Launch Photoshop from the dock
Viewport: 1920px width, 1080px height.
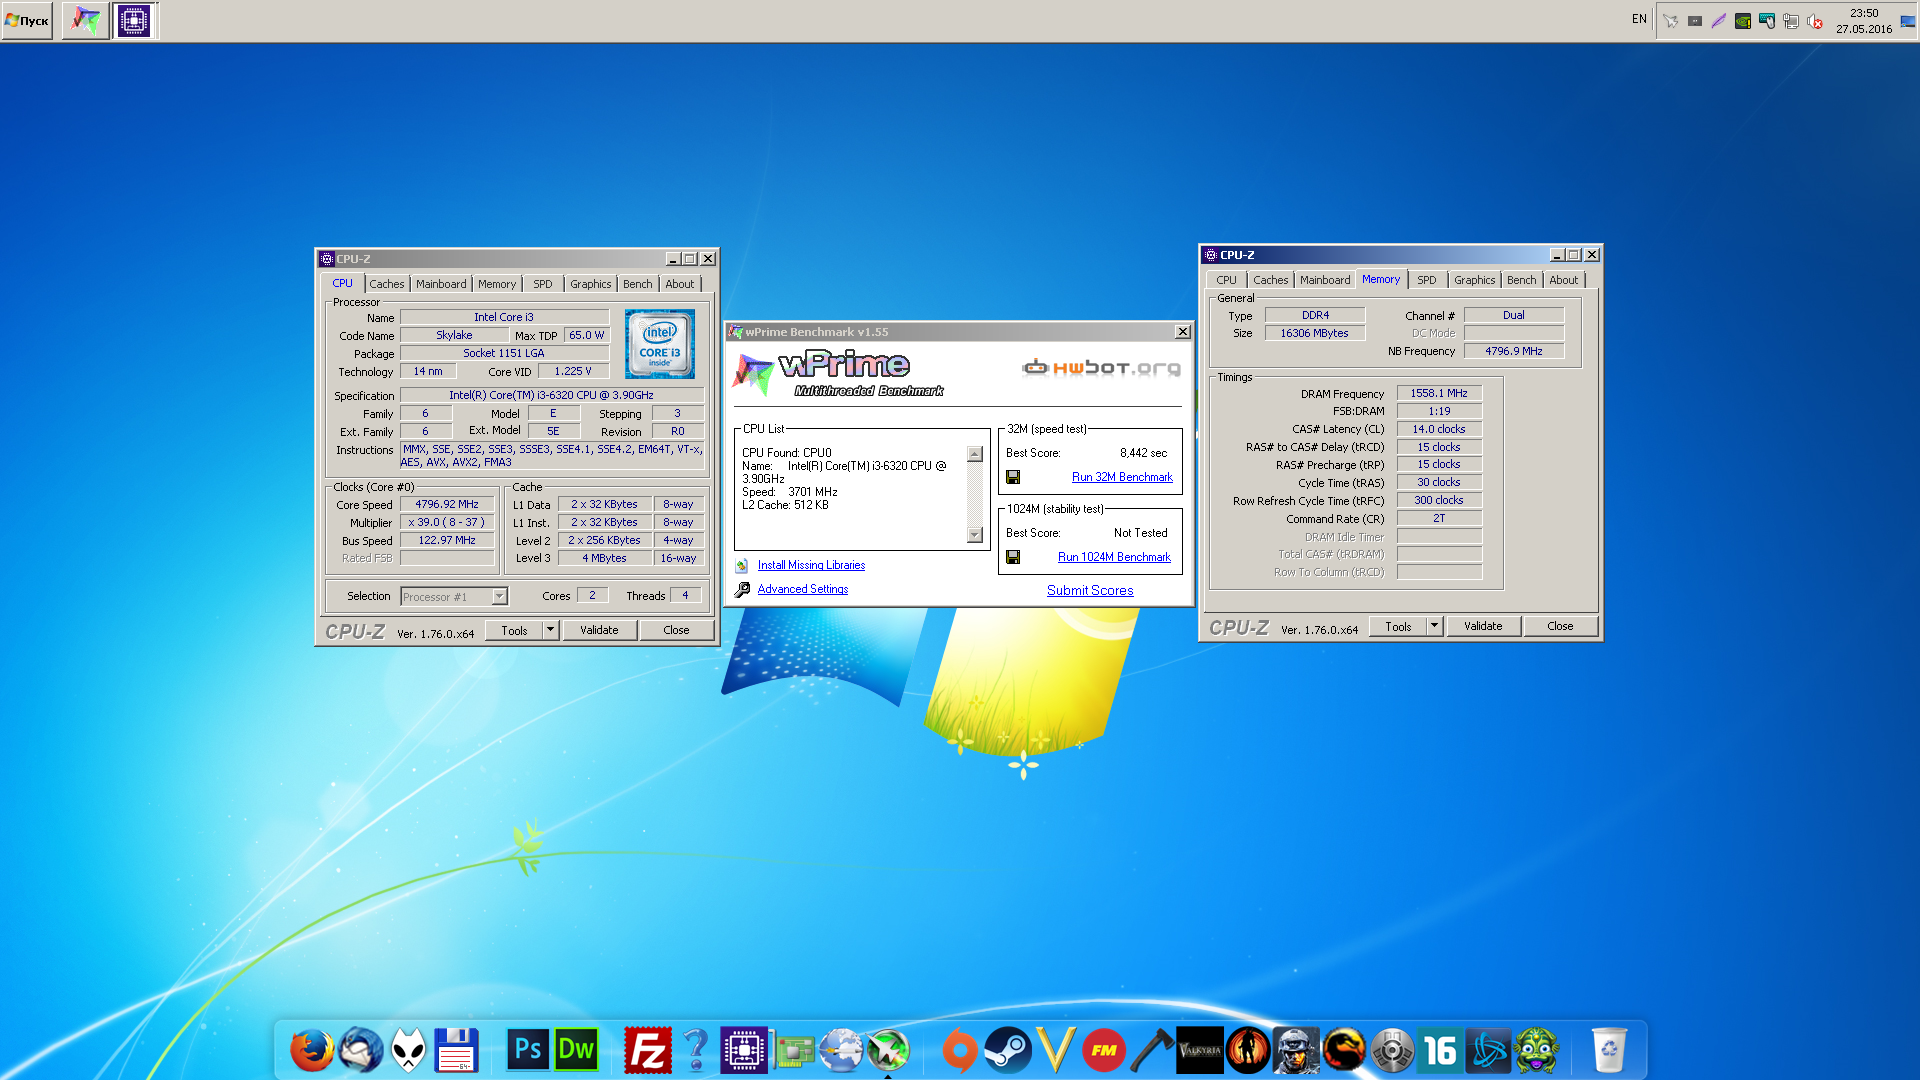(527, 1050)
